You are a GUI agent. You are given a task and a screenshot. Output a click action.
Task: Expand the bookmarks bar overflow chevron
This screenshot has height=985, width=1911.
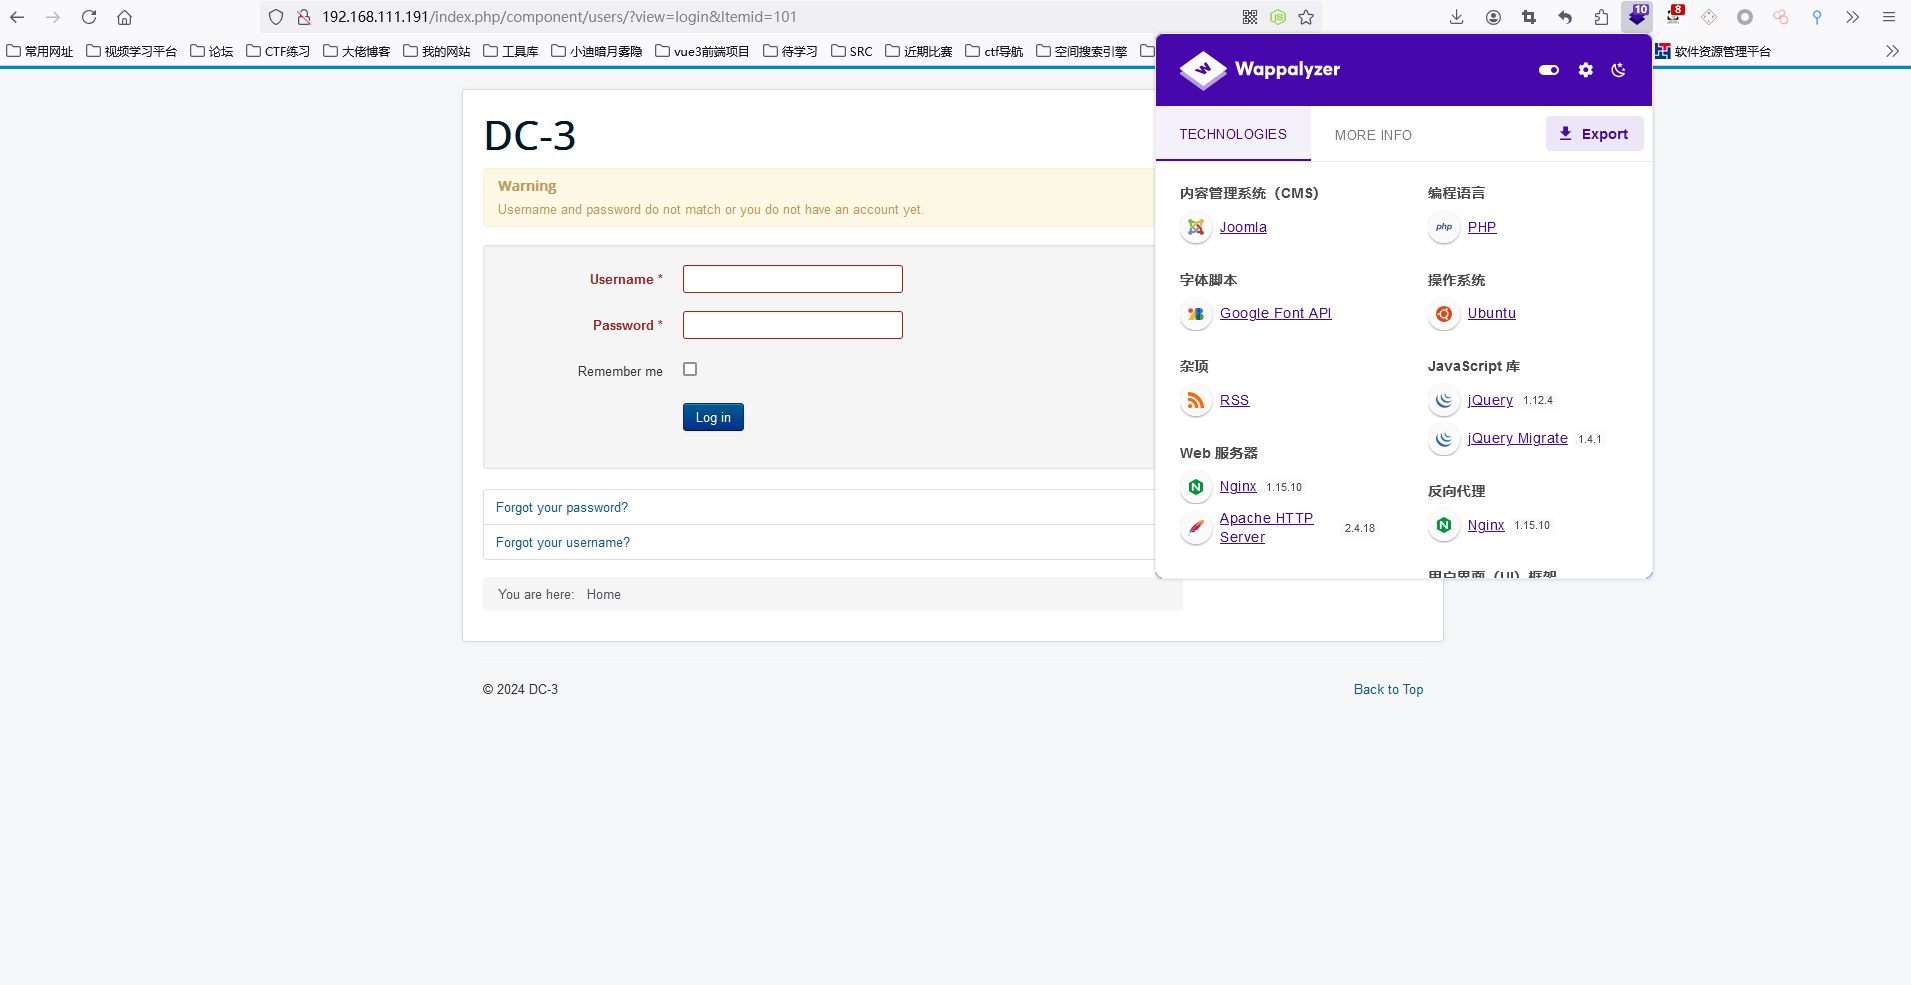point(1892,51)
